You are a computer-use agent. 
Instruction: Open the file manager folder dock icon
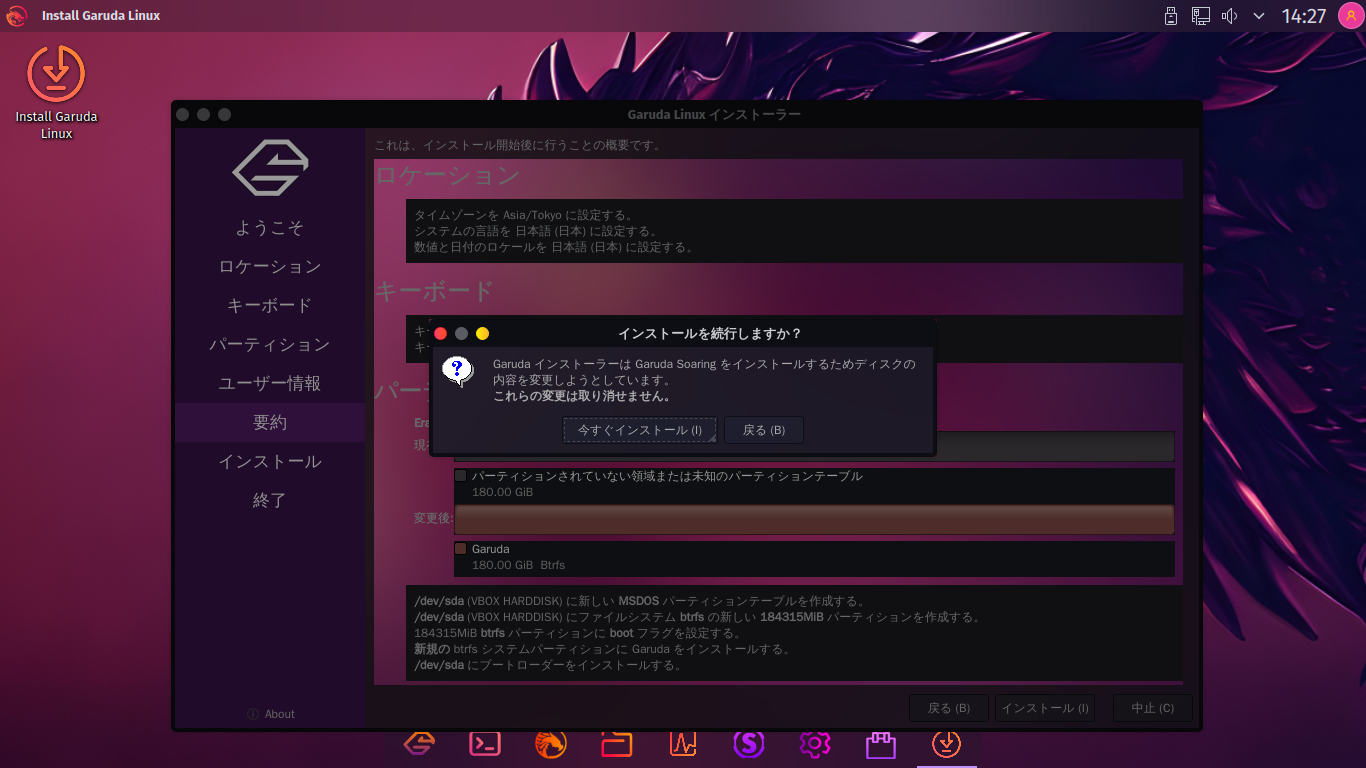617,743
